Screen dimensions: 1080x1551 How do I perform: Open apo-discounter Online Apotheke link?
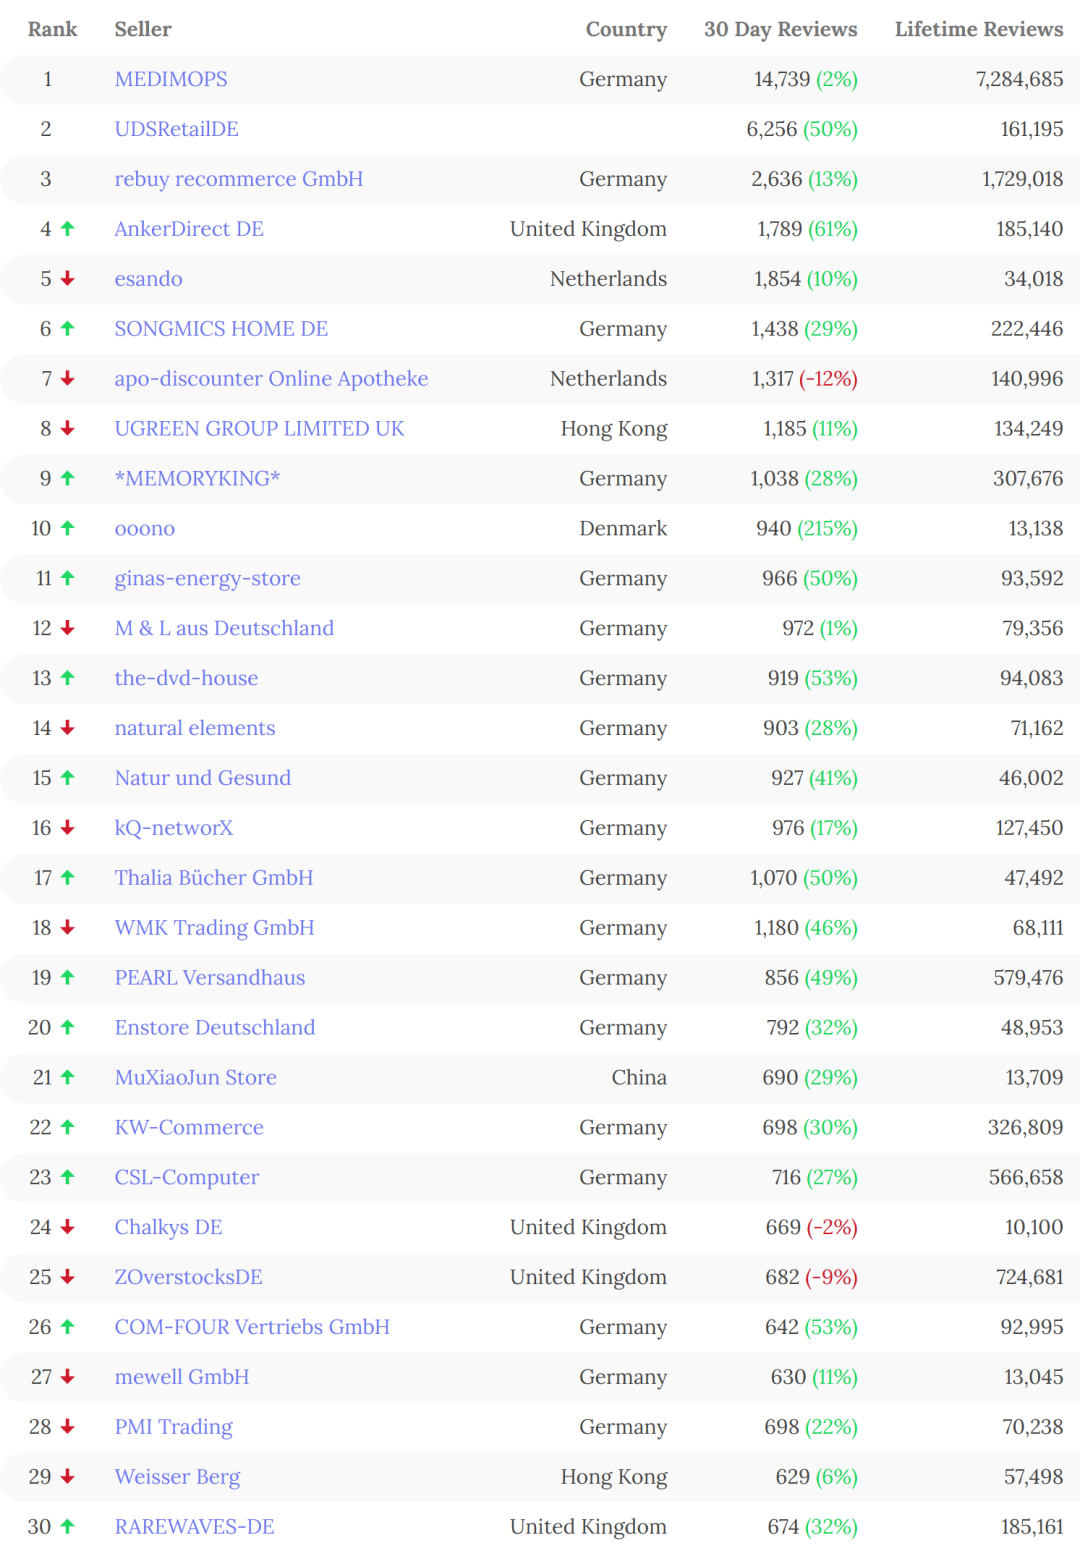[x=271, y=379]
